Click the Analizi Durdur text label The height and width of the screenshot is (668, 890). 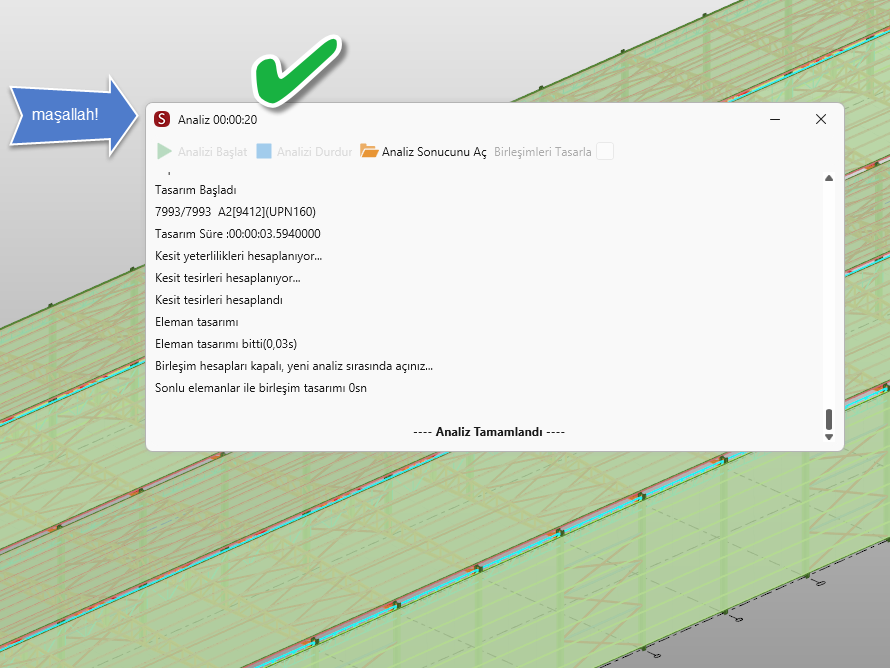click(314, 152)
